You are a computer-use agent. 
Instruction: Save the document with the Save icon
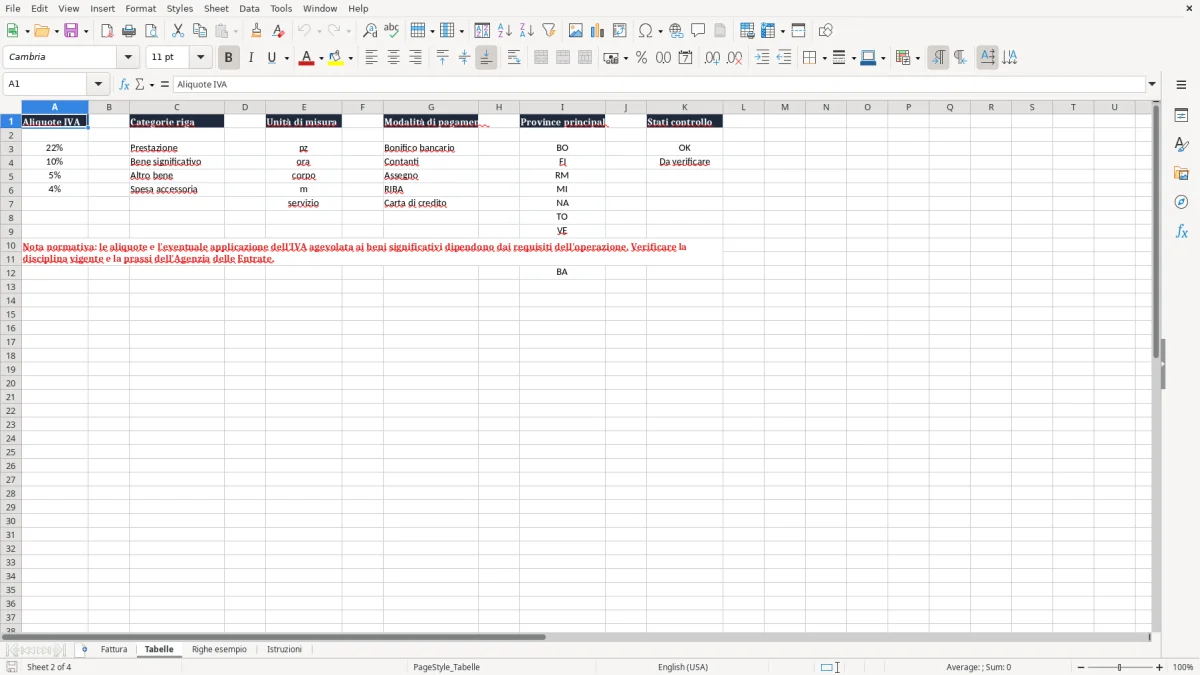coord(71,31)
